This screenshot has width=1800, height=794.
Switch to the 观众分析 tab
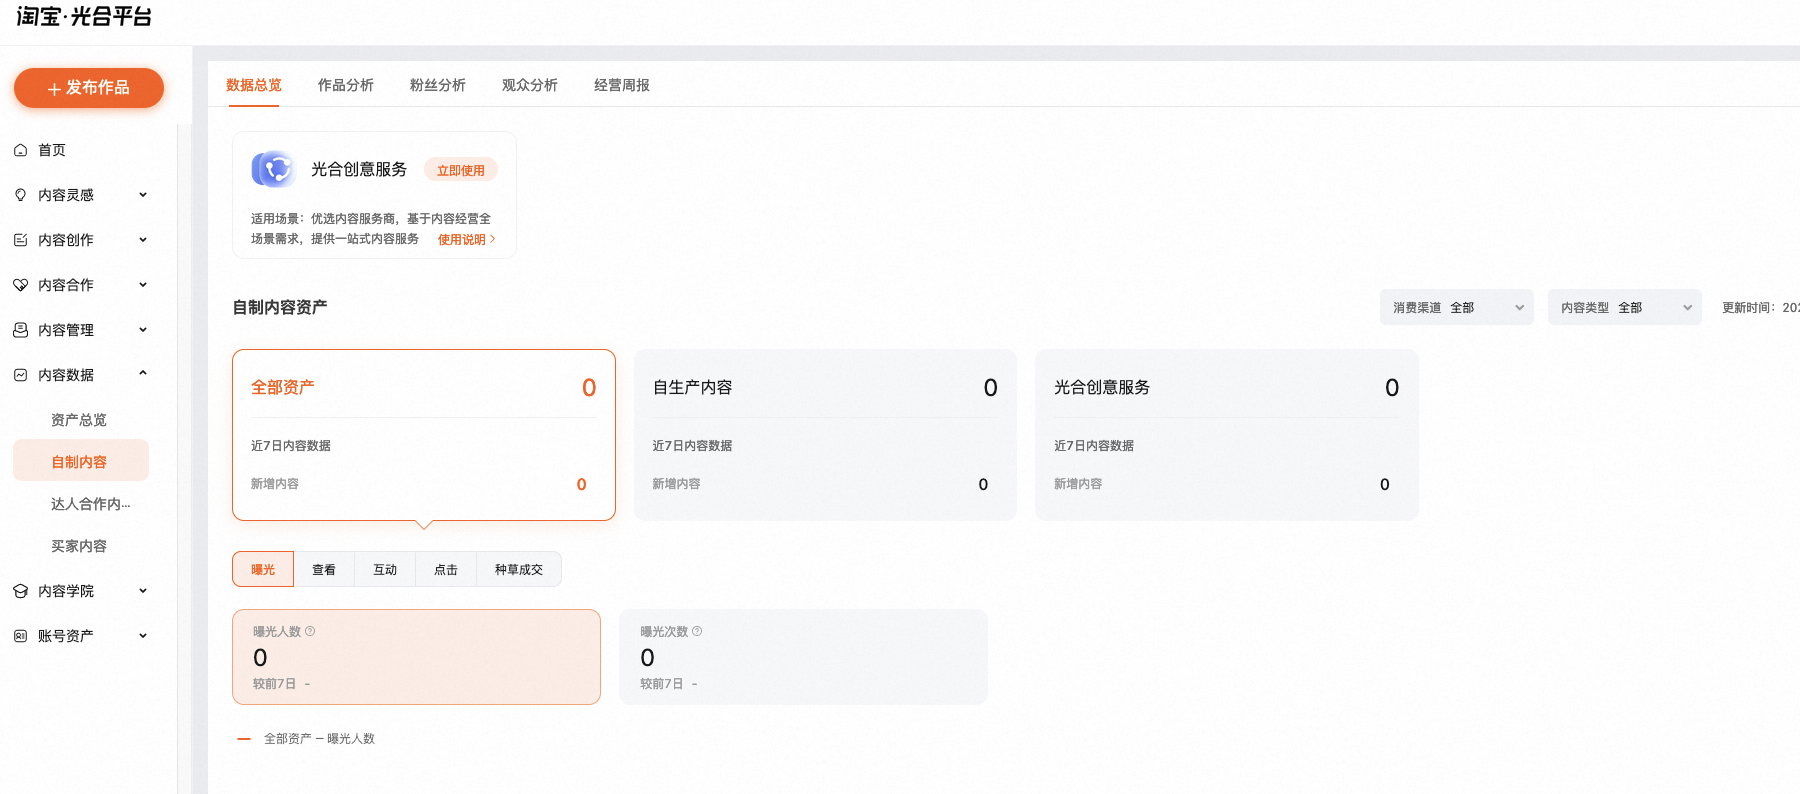point(530,85)
